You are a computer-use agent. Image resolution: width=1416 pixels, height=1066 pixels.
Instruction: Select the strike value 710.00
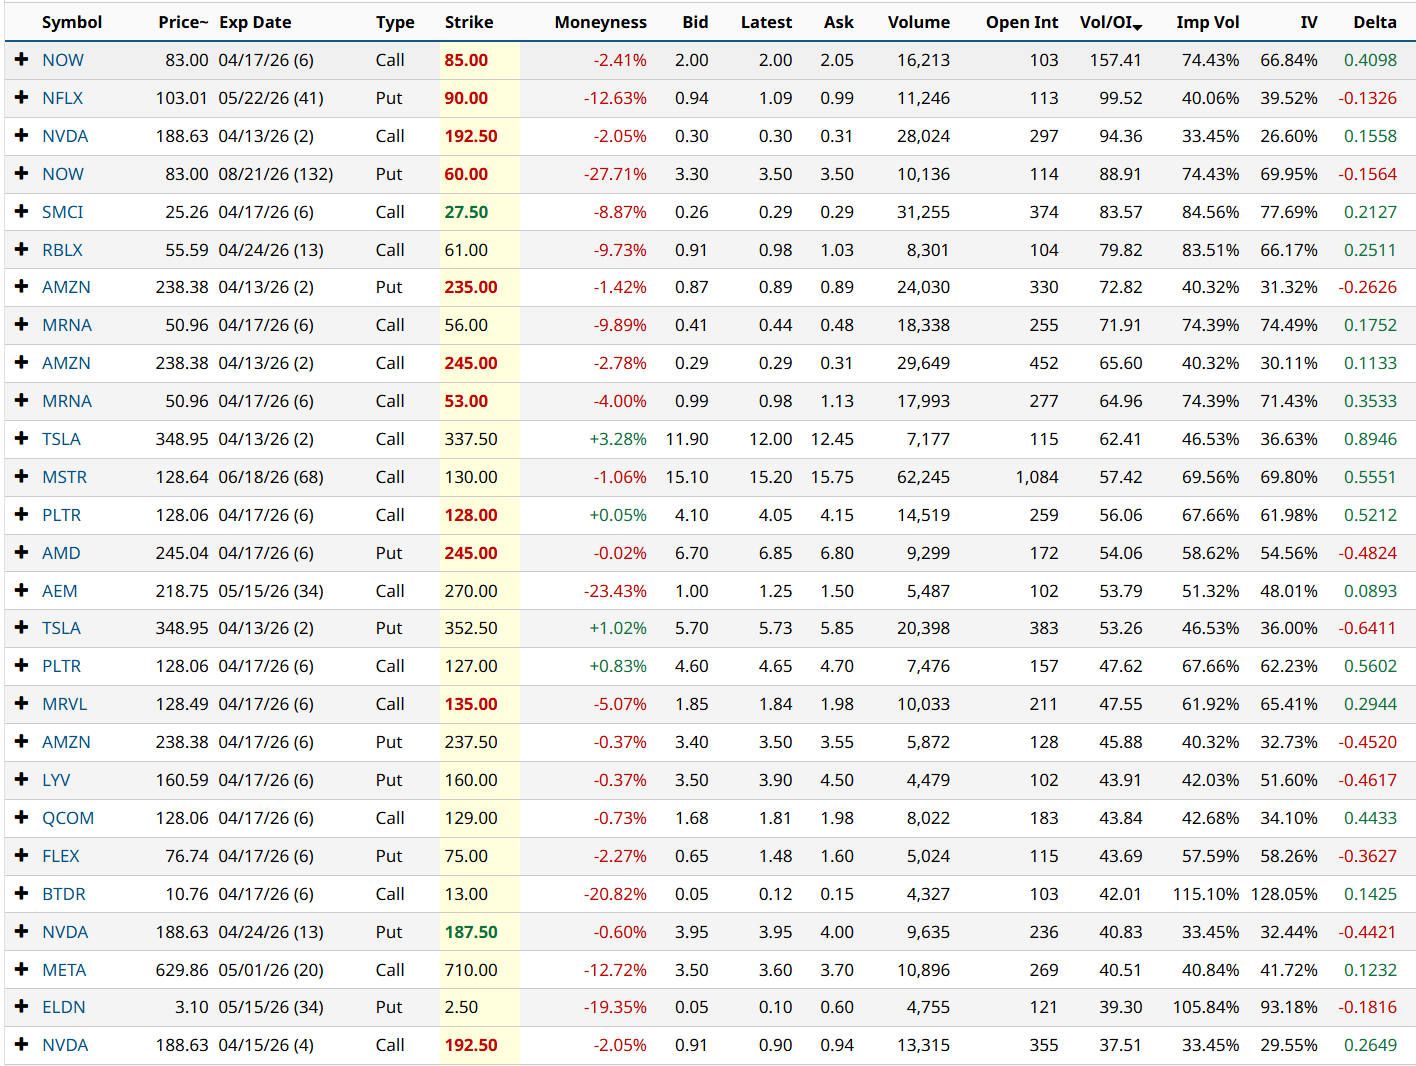point(471,970)
